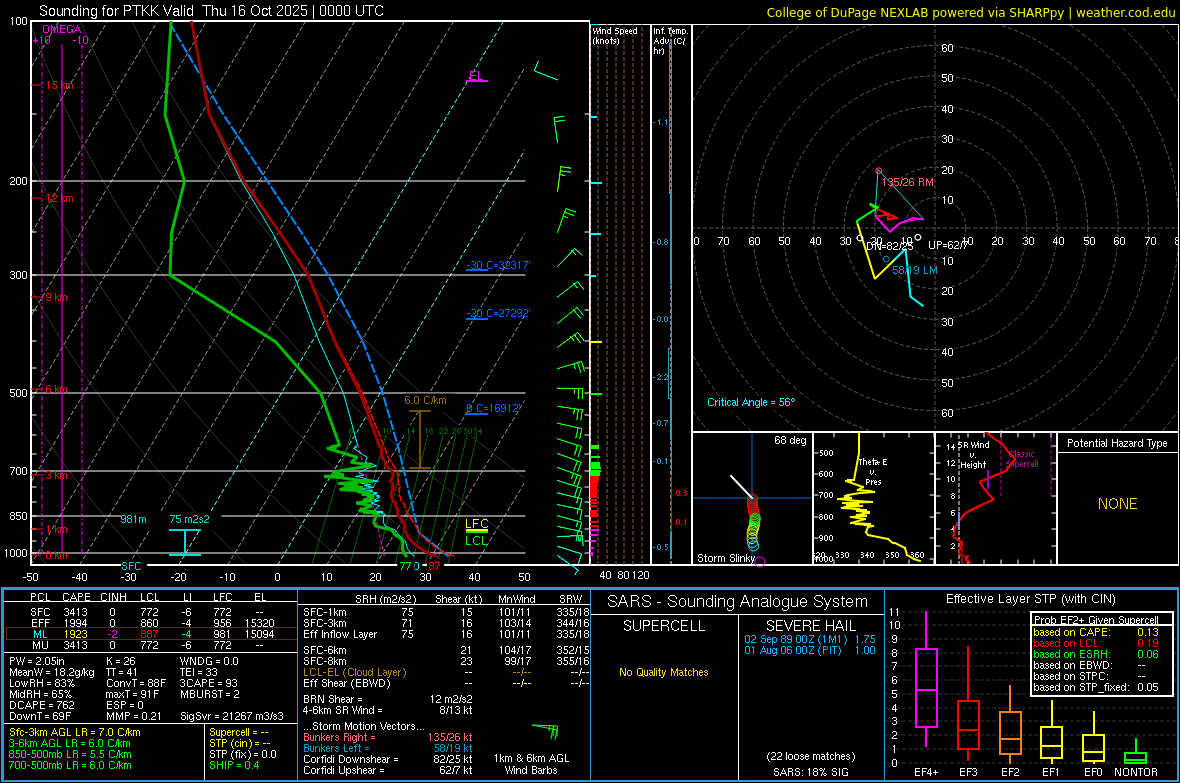Screen dimensions: 1180x783
Task: Click the MeanW = 18.2g/kg value
Action: coord(52,672)
